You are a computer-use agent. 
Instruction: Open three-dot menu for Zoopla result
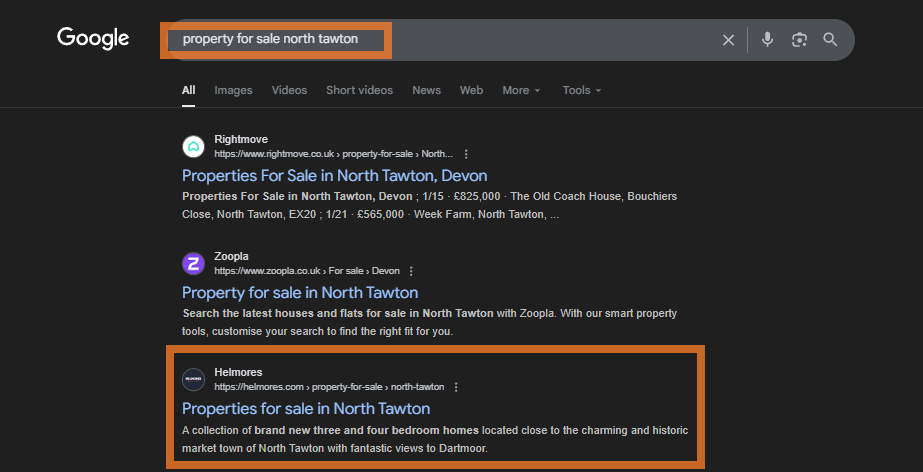click(x=411, y=271)
